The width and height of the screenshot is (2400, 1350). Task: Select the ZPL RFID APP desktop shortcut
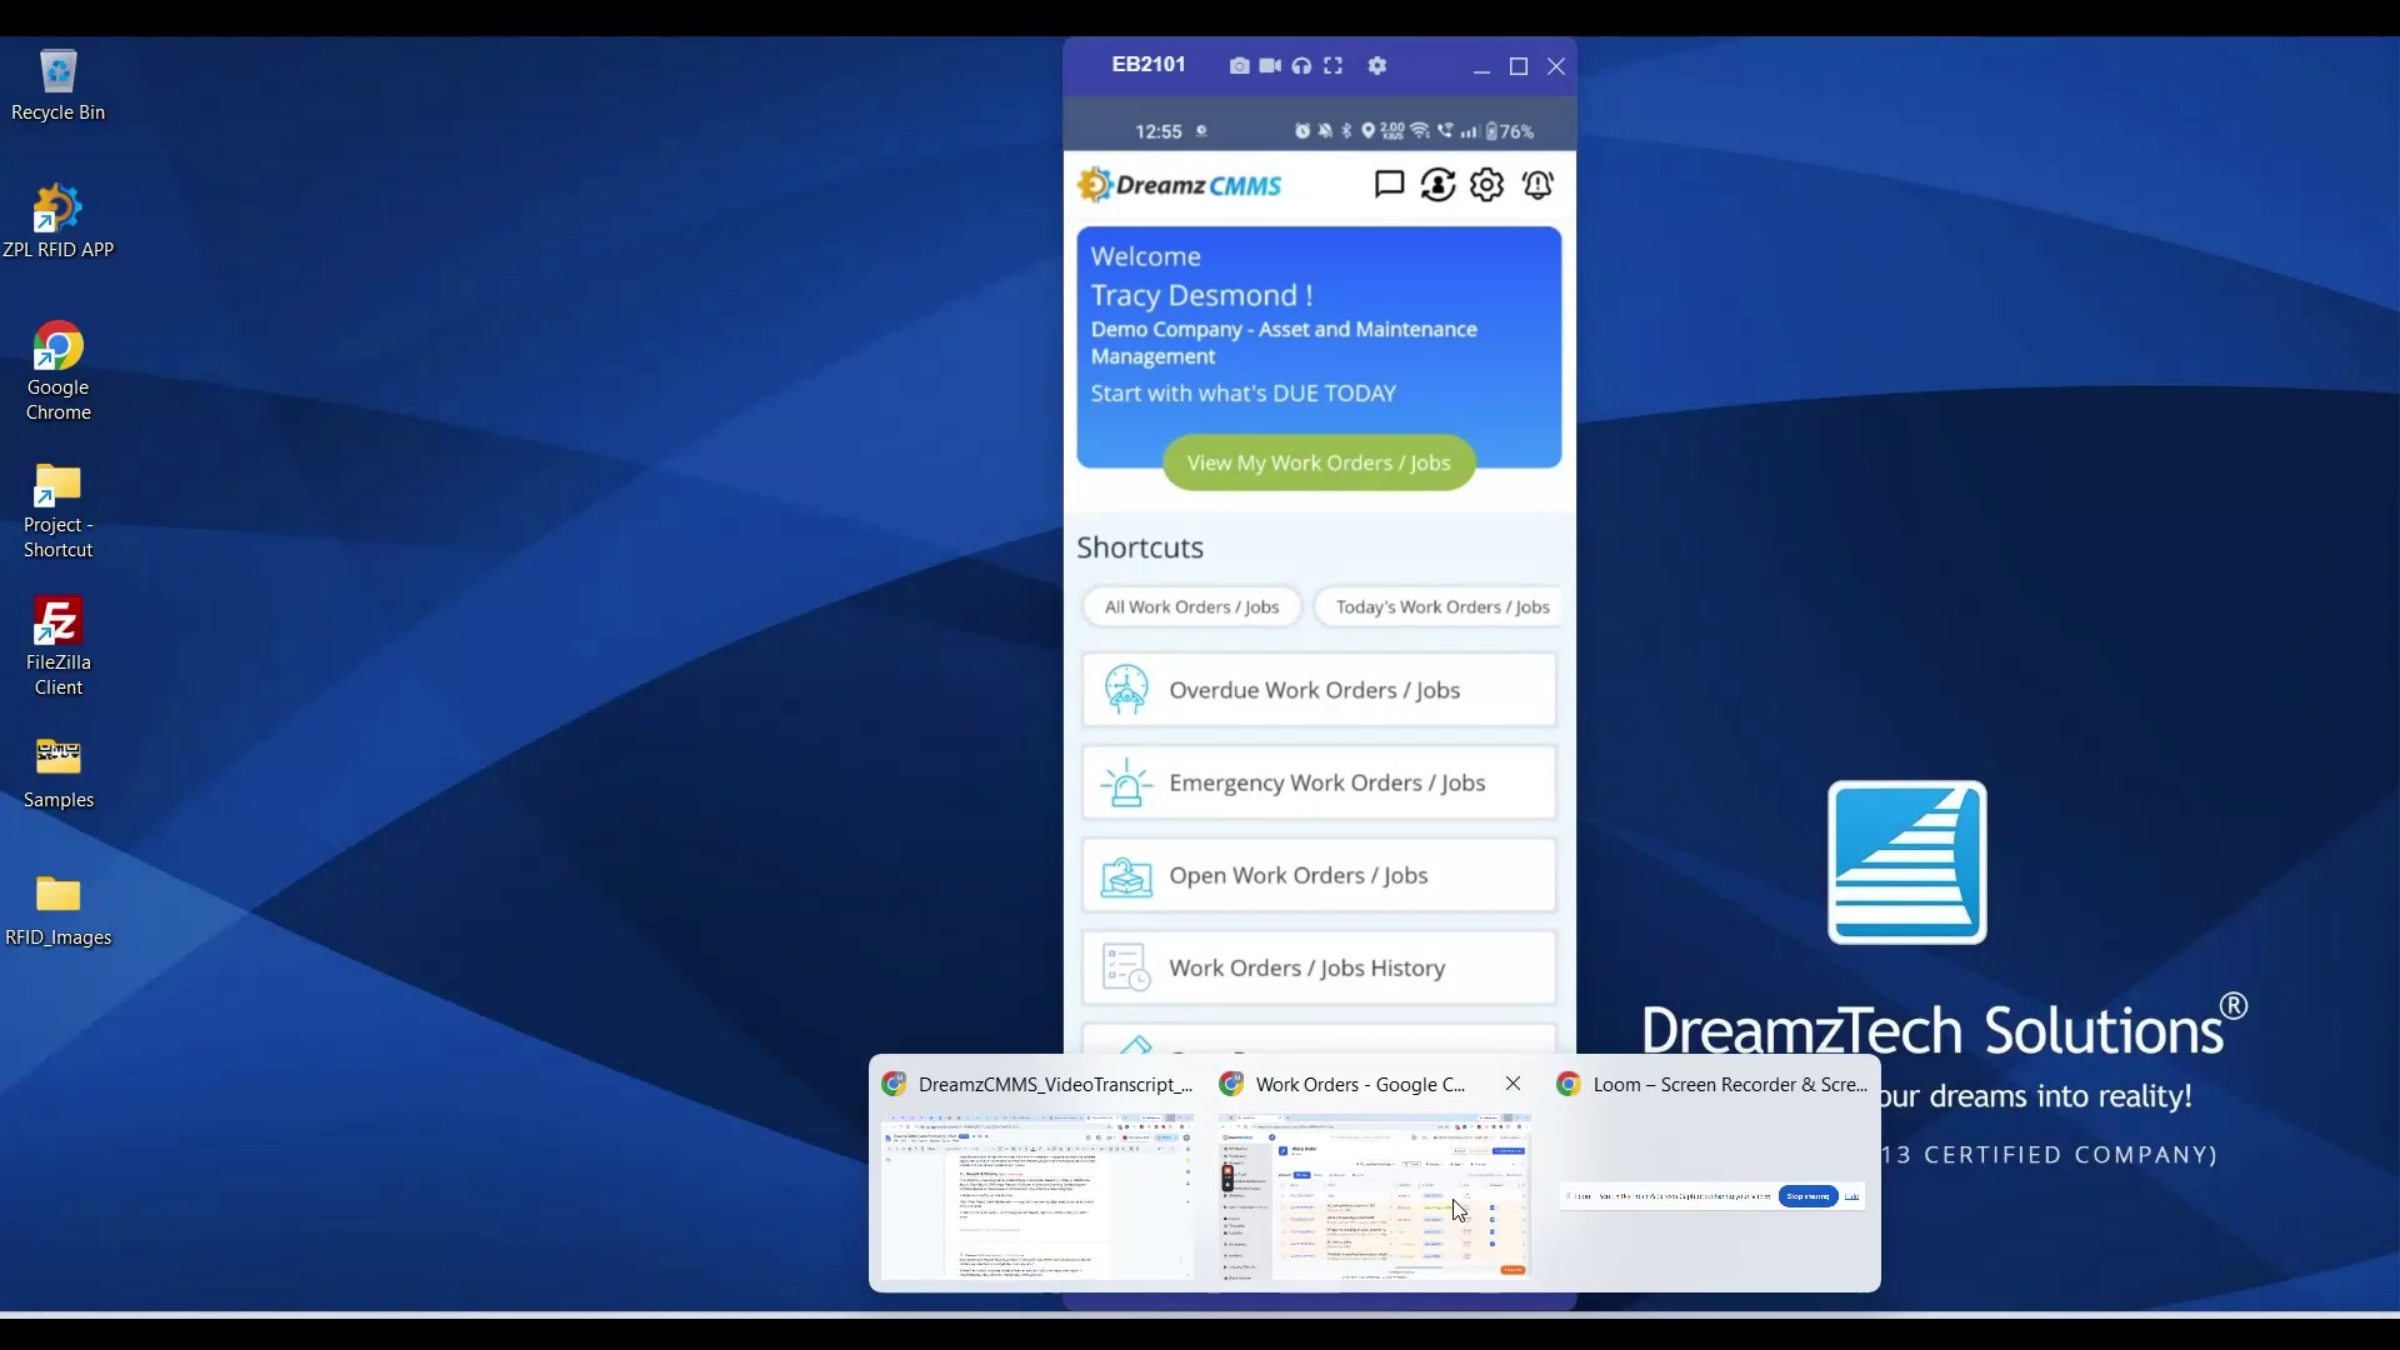coord(58,221)
